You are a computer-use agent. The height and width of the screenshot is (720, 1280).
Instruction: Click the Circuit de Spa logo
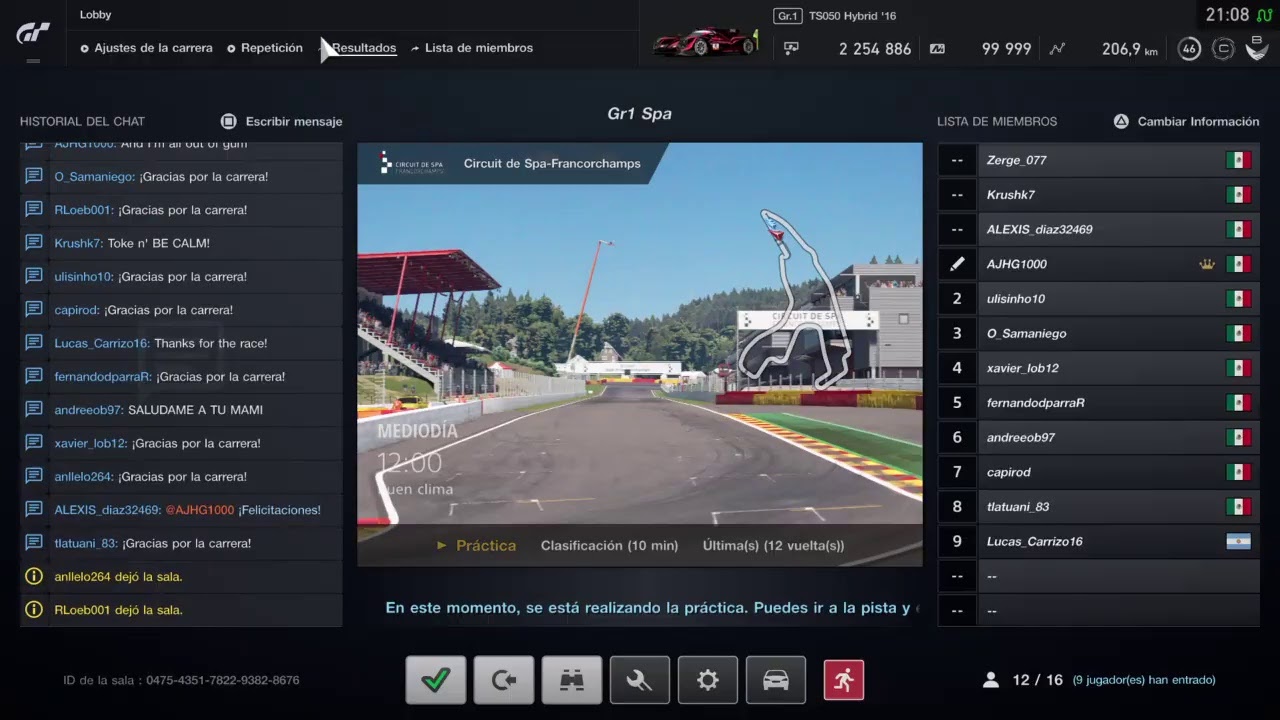pos(412,163)
